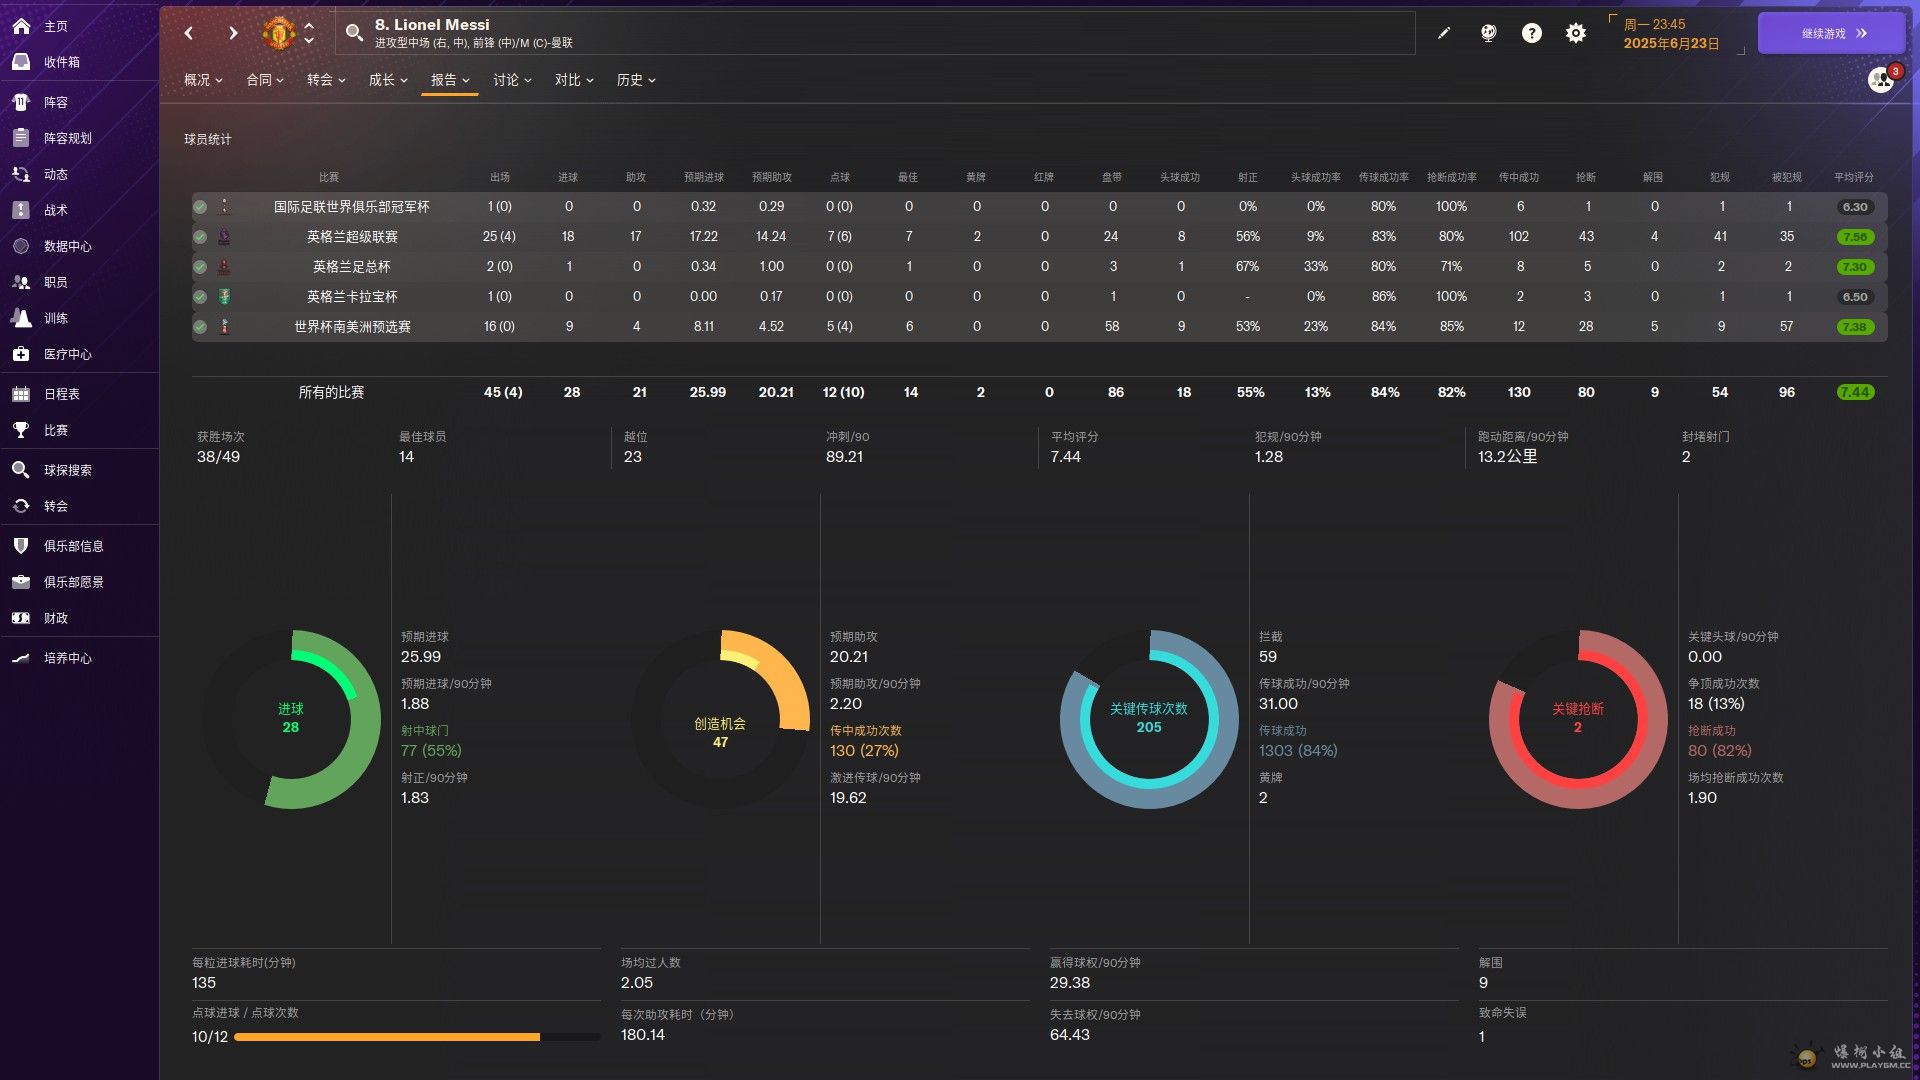This screenshot has height=1080, width=1920.
Task: Open the 收件箱 inbox icon
Action: point(21,62)
